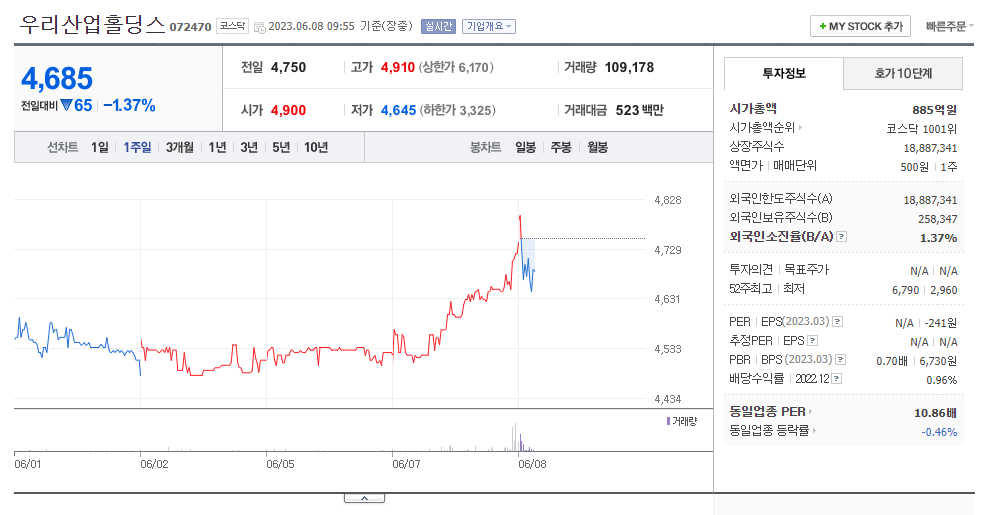Open help icon beside 배당수익률 2022.12
Screen dimensions: 1005x515
tap(836, 379)
